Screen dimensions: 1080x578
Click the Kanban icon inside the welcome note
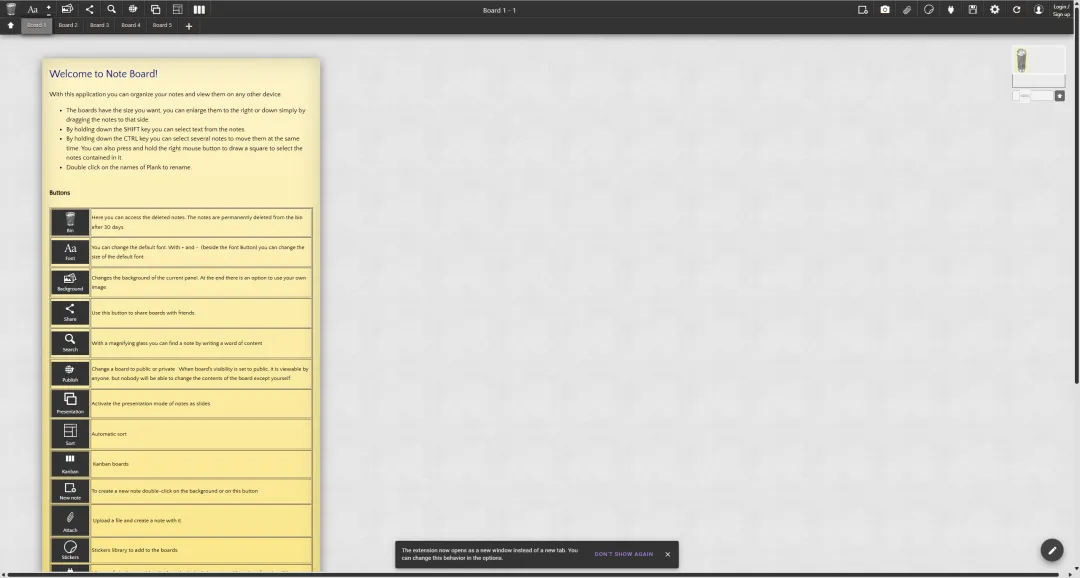coord(70,464)
